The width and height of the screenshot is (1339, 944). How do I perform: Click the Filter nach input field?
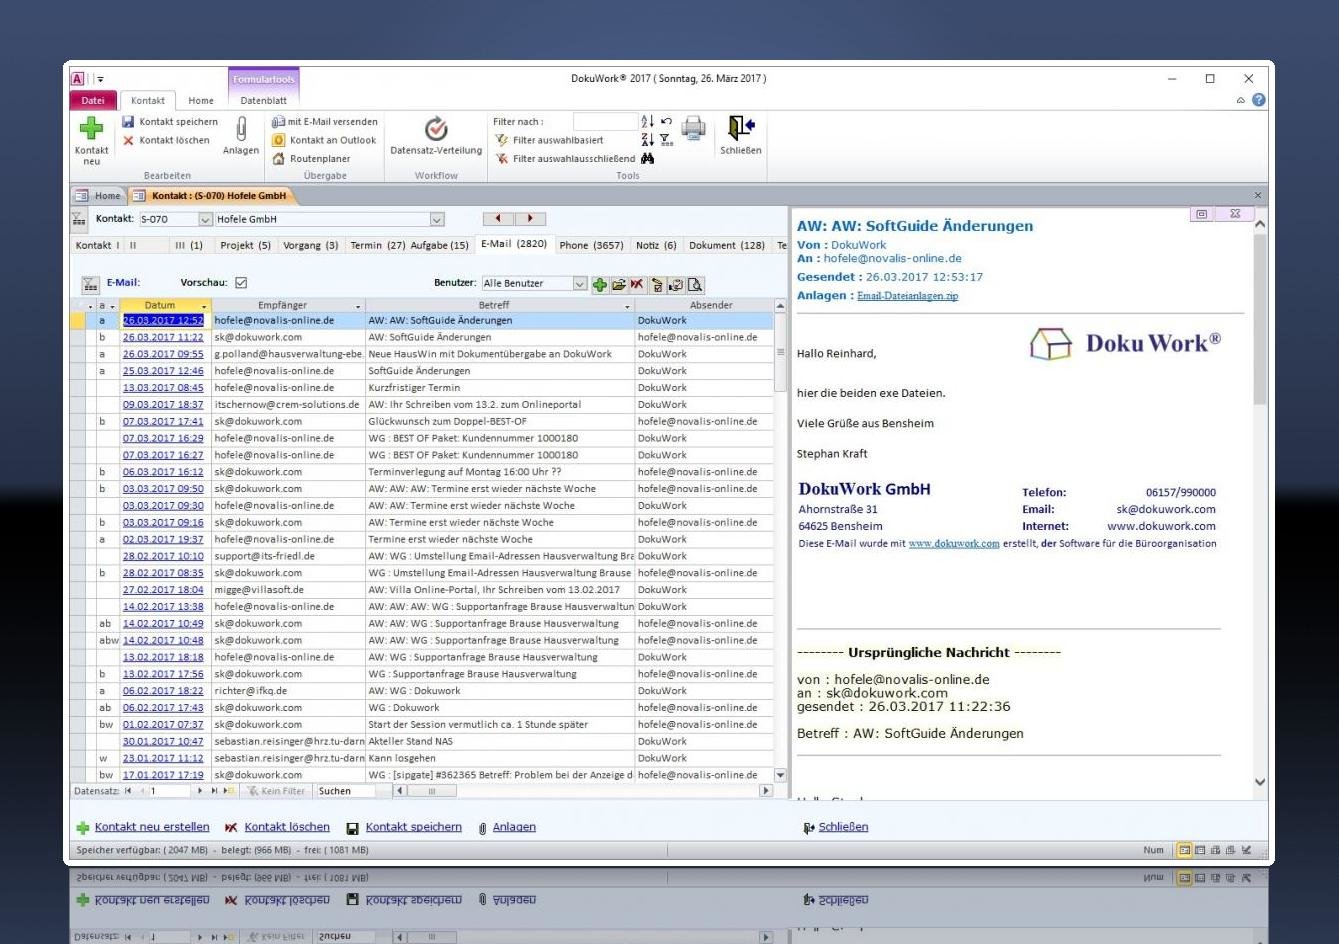[604, 122]
